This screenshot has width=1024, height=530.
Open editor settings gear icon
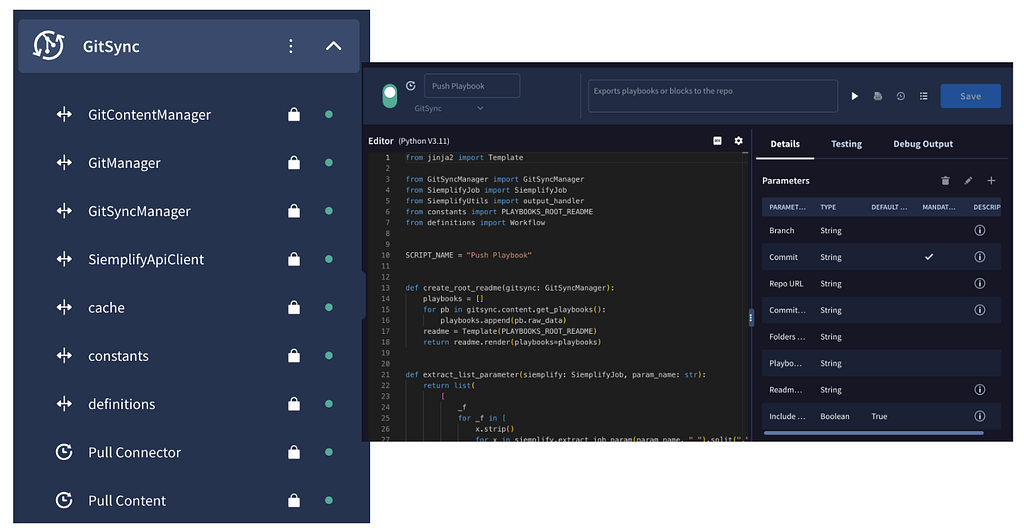[x=739, y=140]
